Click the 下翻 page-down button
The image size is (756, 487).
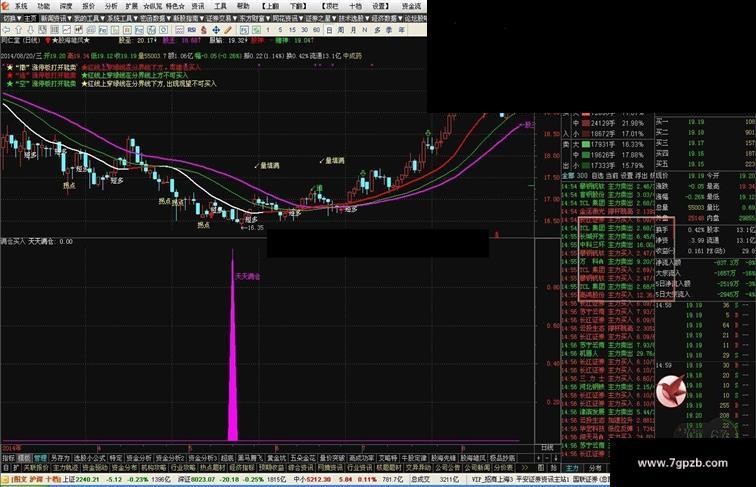297,6
